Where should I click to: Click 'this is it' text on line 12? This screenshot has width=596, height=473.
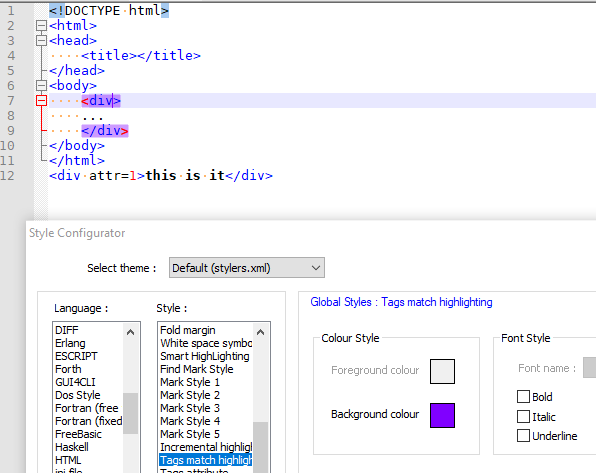pos(185,175)
